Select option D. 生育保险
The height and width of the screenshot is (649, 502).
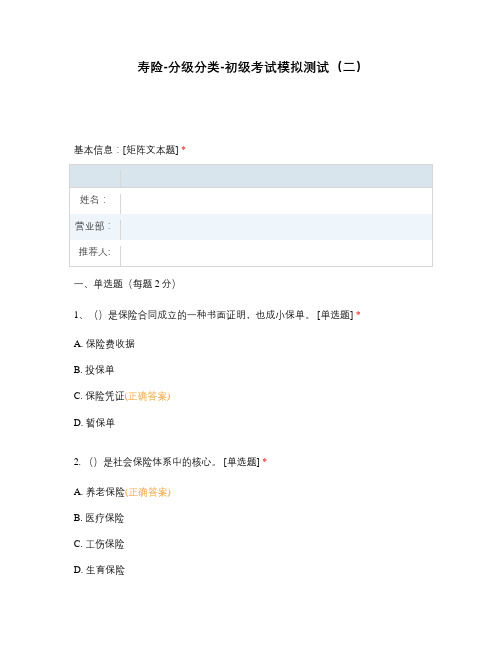click(99, 570)
